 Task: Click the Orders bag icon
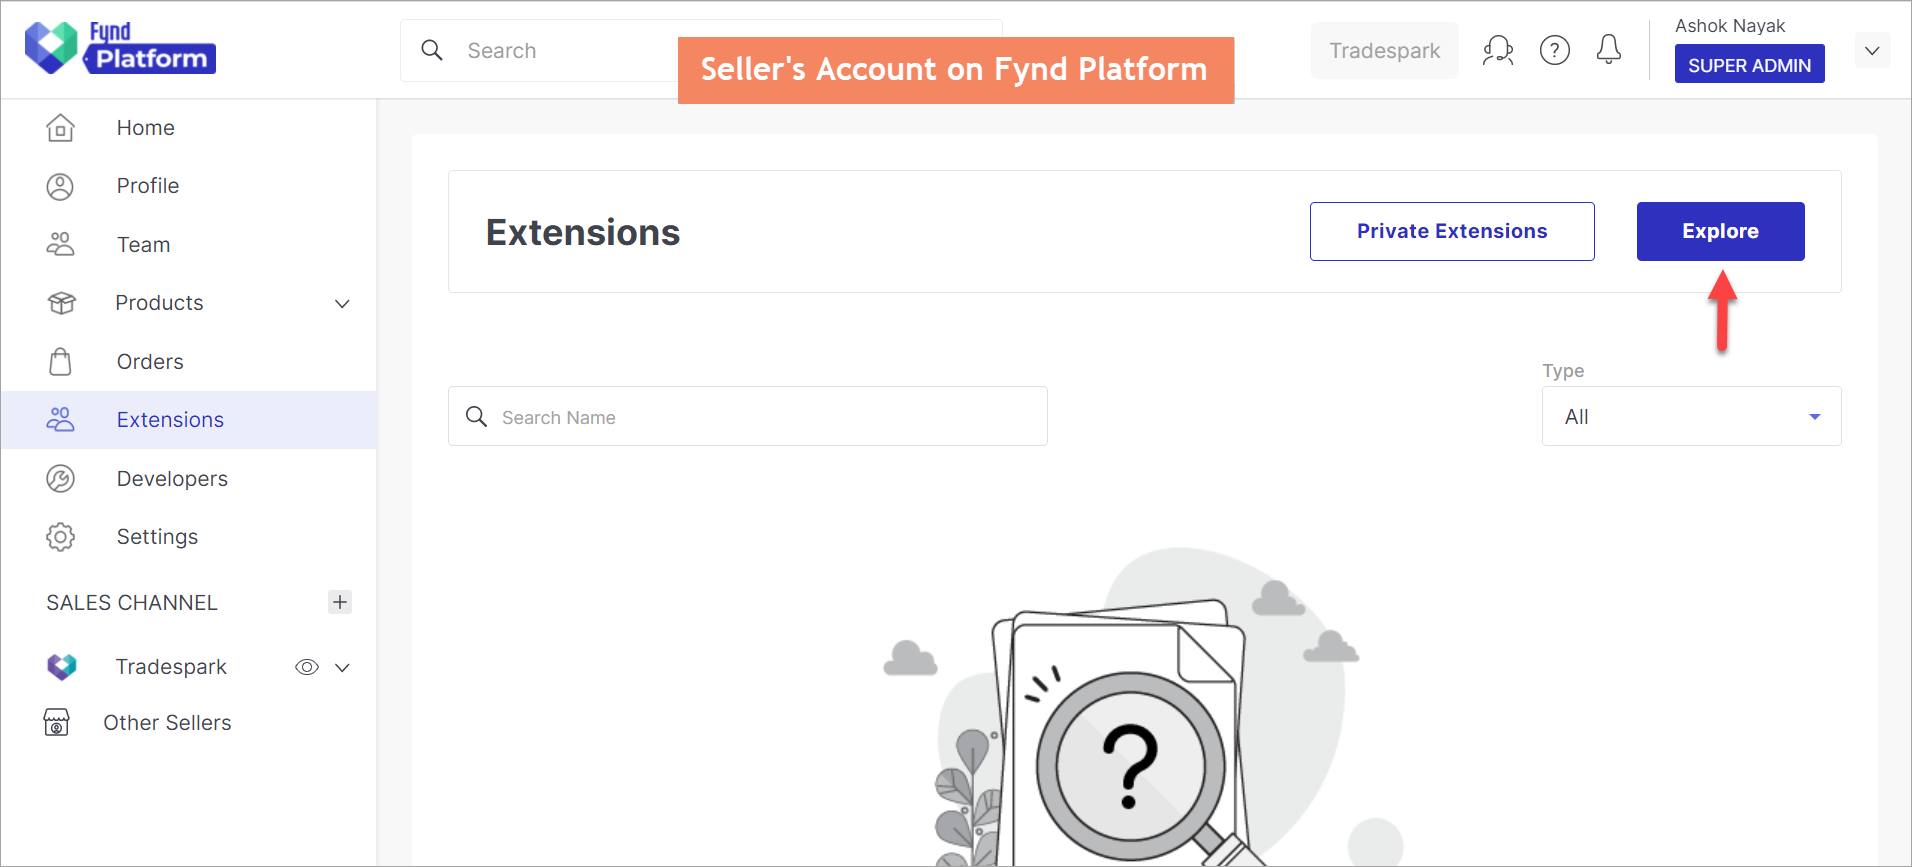point(60,362)
